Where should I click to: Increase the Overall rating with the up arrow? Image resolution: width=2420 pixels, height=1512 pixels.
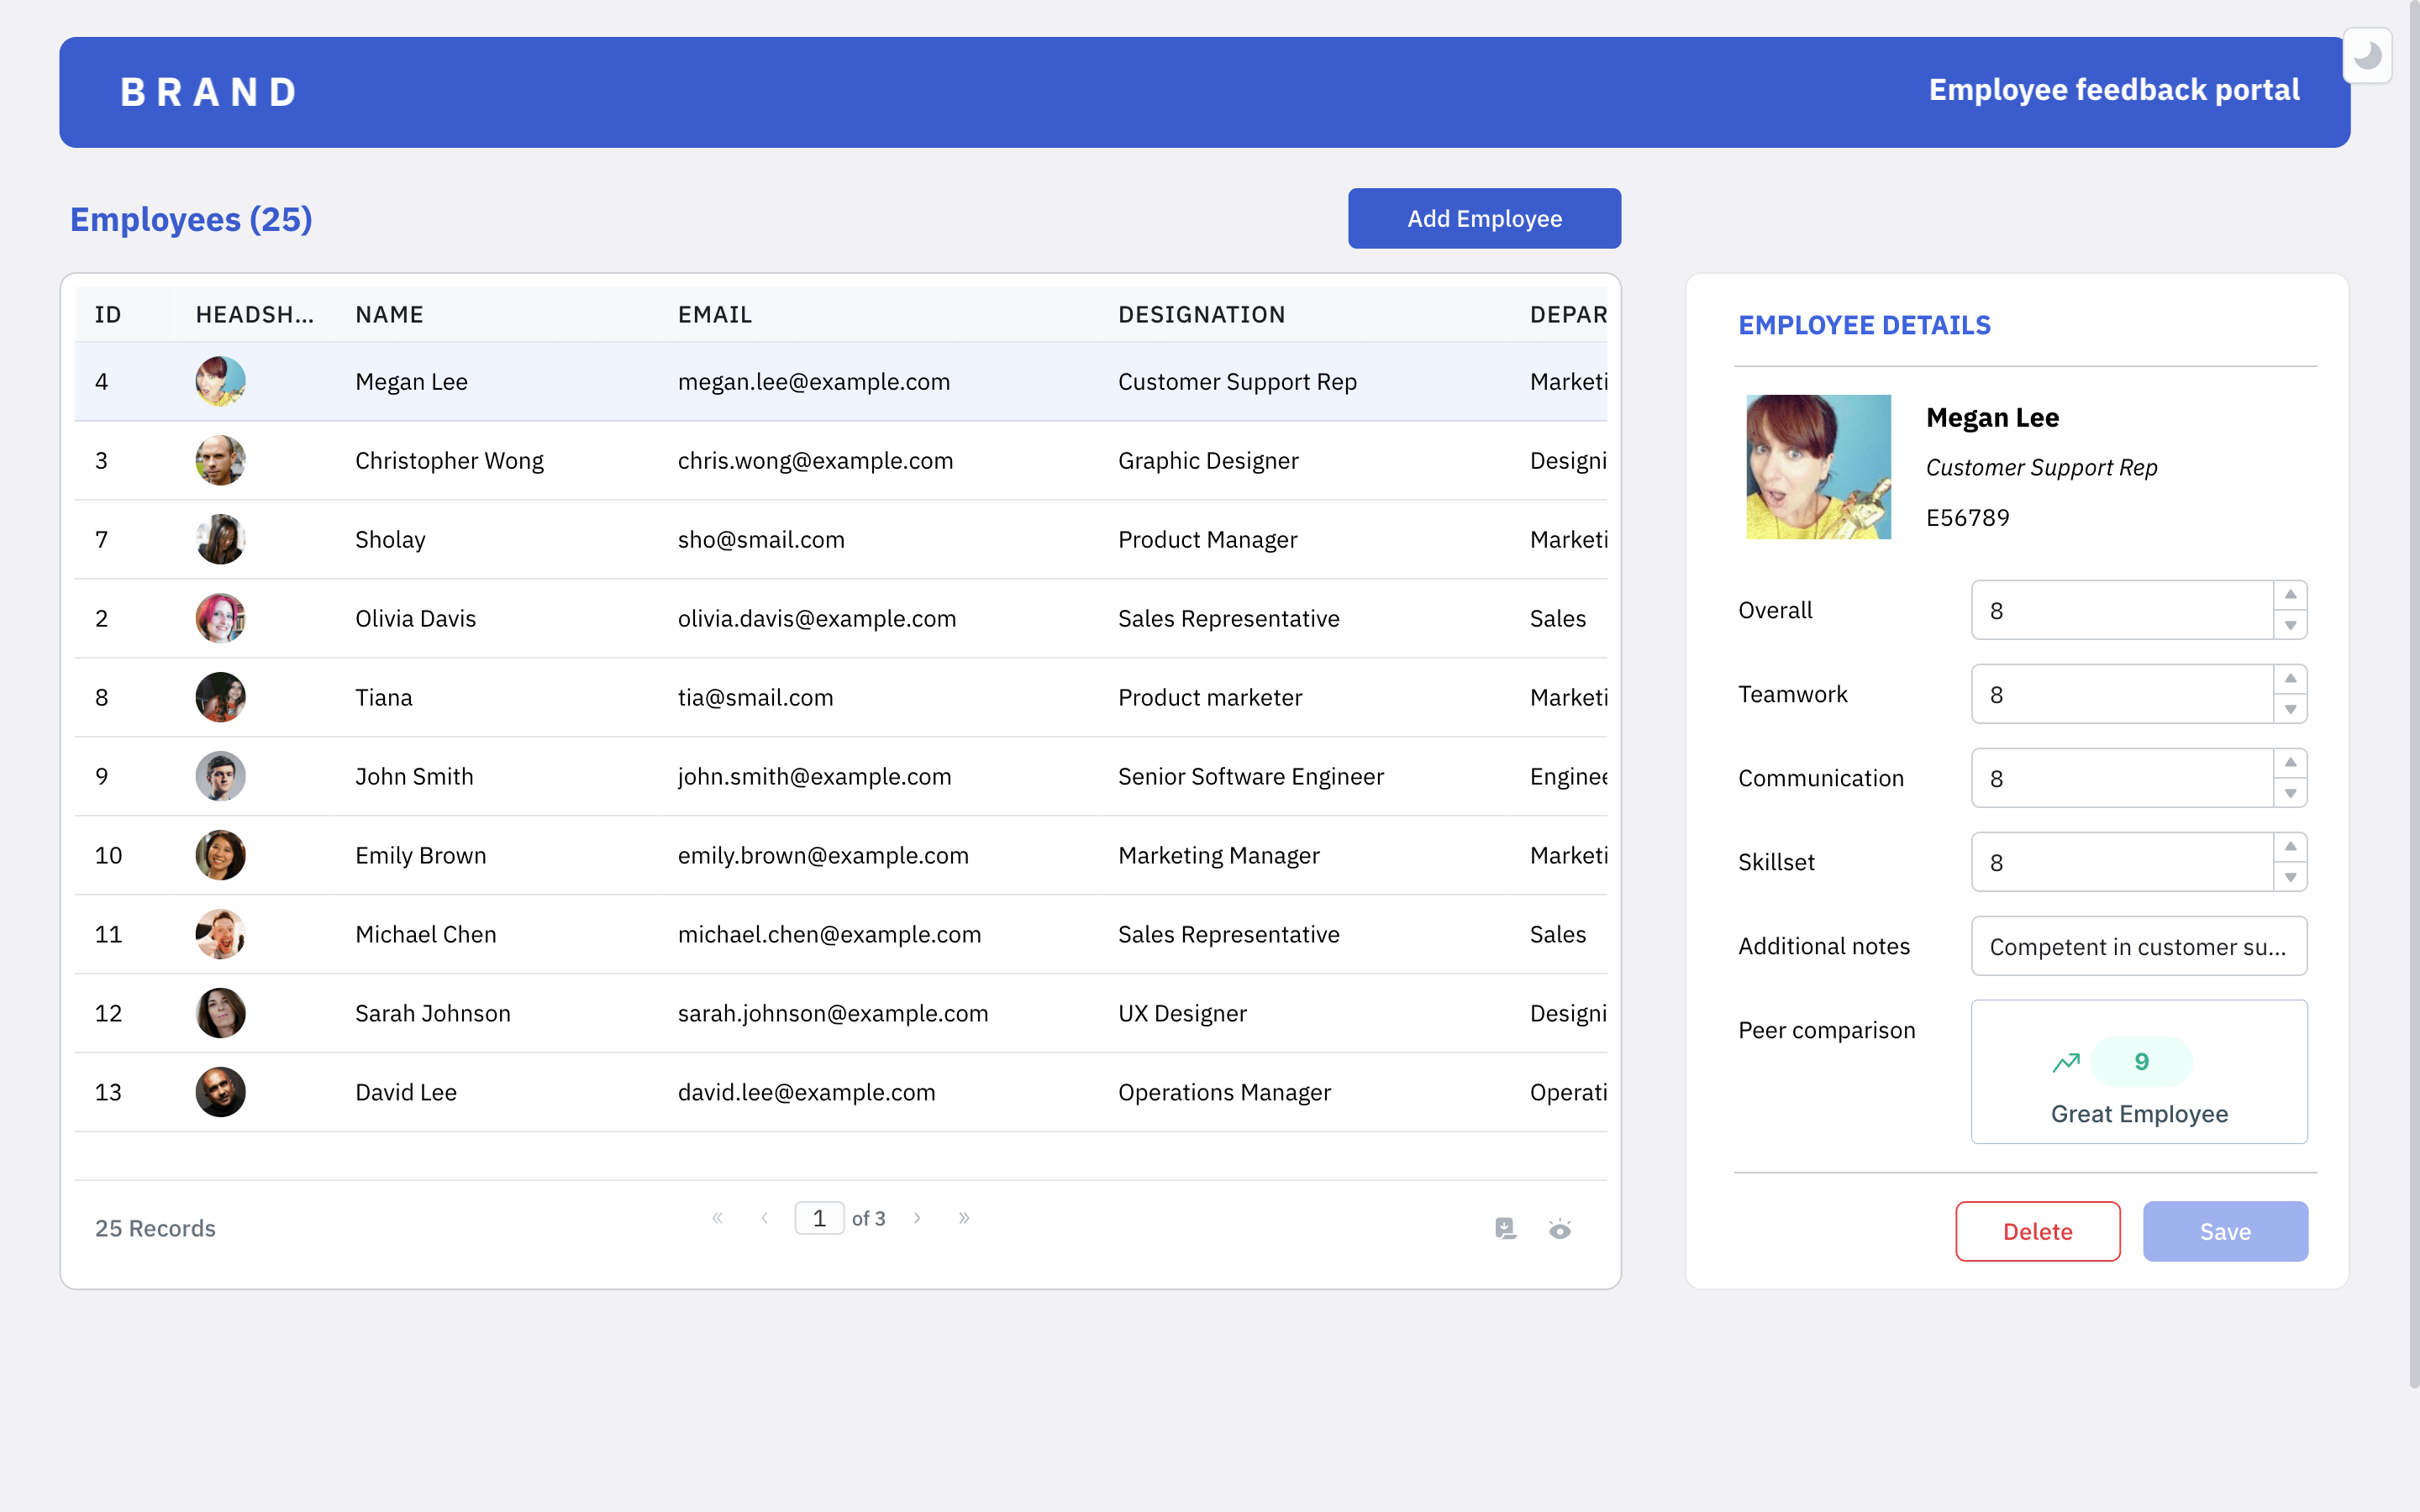pyautogui.click(x=2290, y=595)
